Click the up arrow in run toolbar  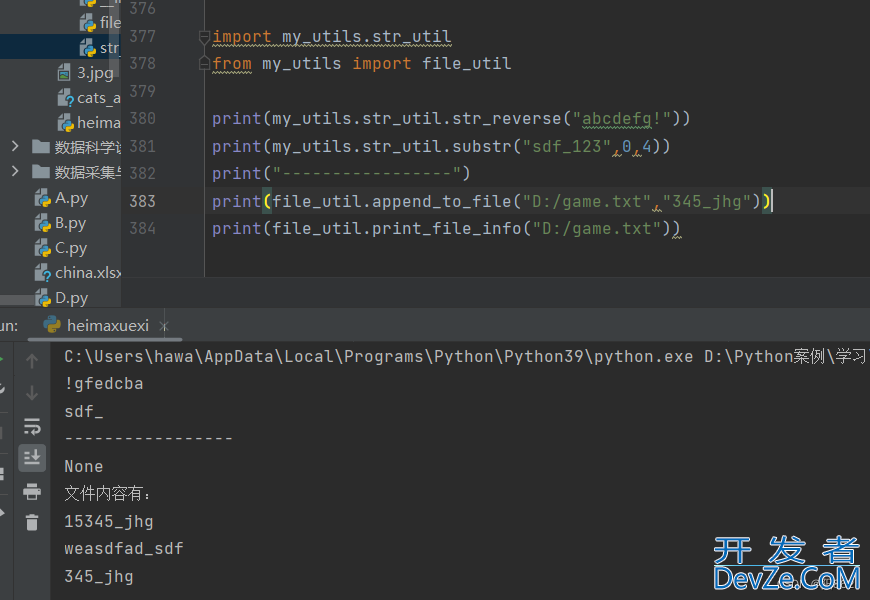(32, 361)
